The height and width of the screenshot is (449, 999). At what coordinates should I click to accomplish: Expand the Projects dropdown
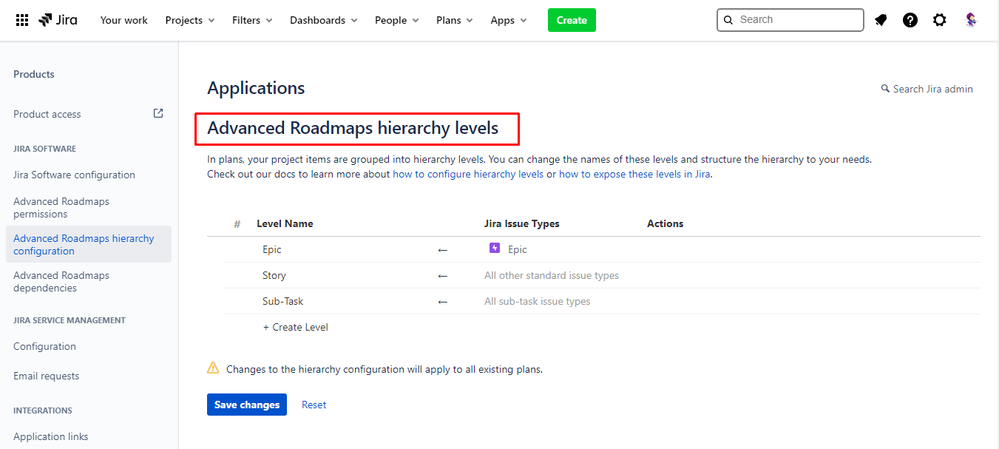tap(190, 20)
